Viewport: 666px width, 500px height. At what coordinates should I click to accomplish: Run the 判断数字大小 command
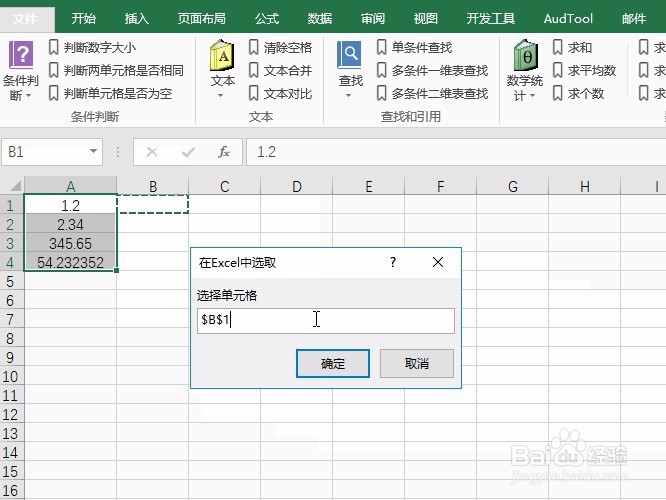(x=93, y=47)
